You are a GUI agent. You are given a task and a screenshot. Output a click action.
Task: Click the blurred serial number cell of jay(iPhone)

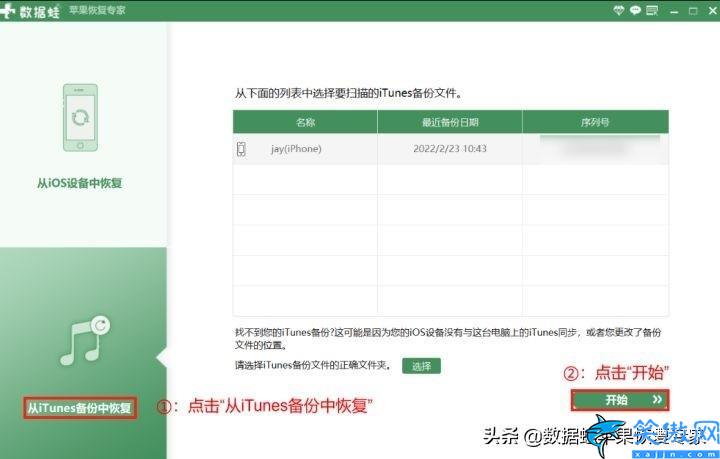595,148
